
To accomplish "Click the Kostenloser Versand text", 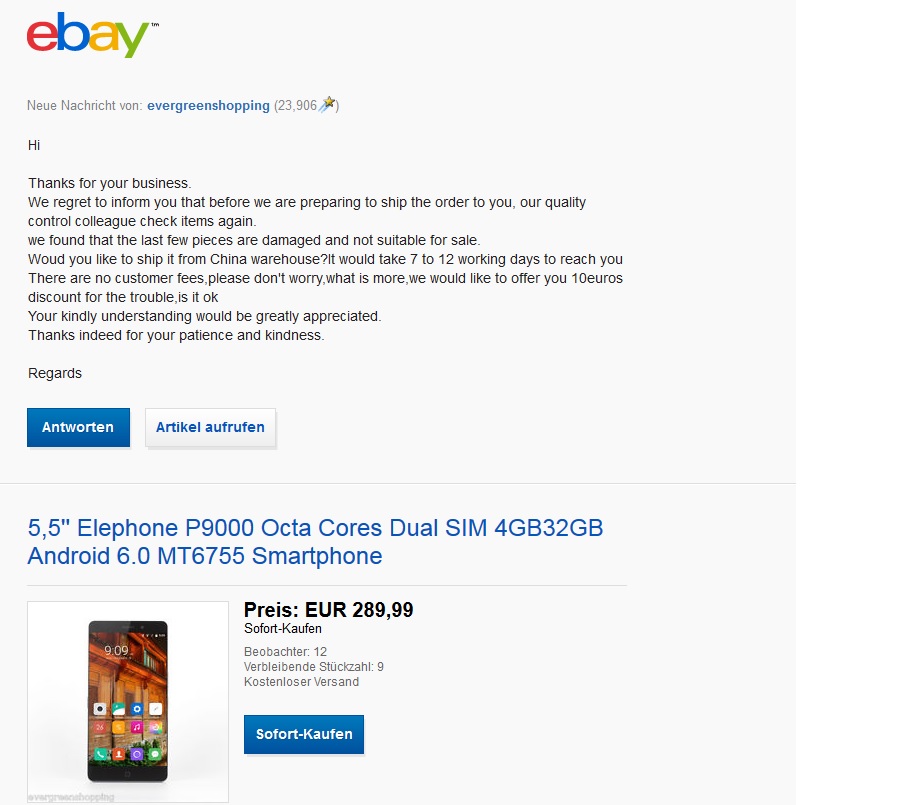I will pyautogui.click(x=301, y=682).
